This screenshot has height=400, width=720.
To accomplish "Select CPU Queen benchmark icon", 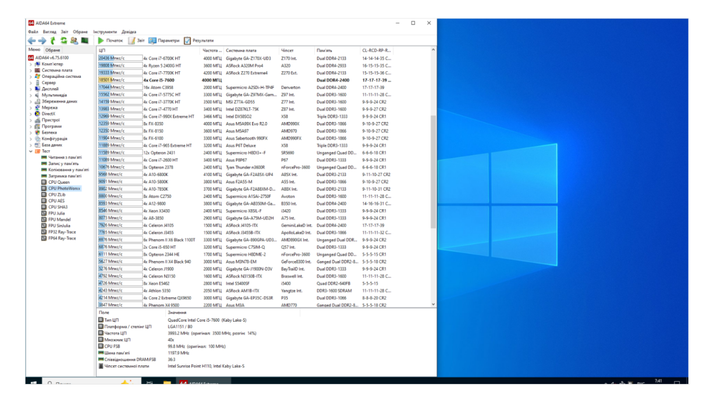I will [x=44, y=182].
